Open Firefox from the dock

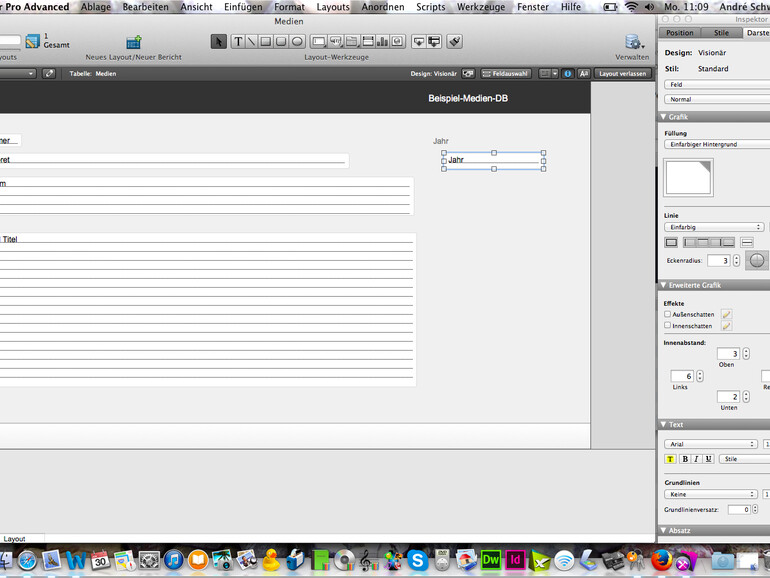661,560
